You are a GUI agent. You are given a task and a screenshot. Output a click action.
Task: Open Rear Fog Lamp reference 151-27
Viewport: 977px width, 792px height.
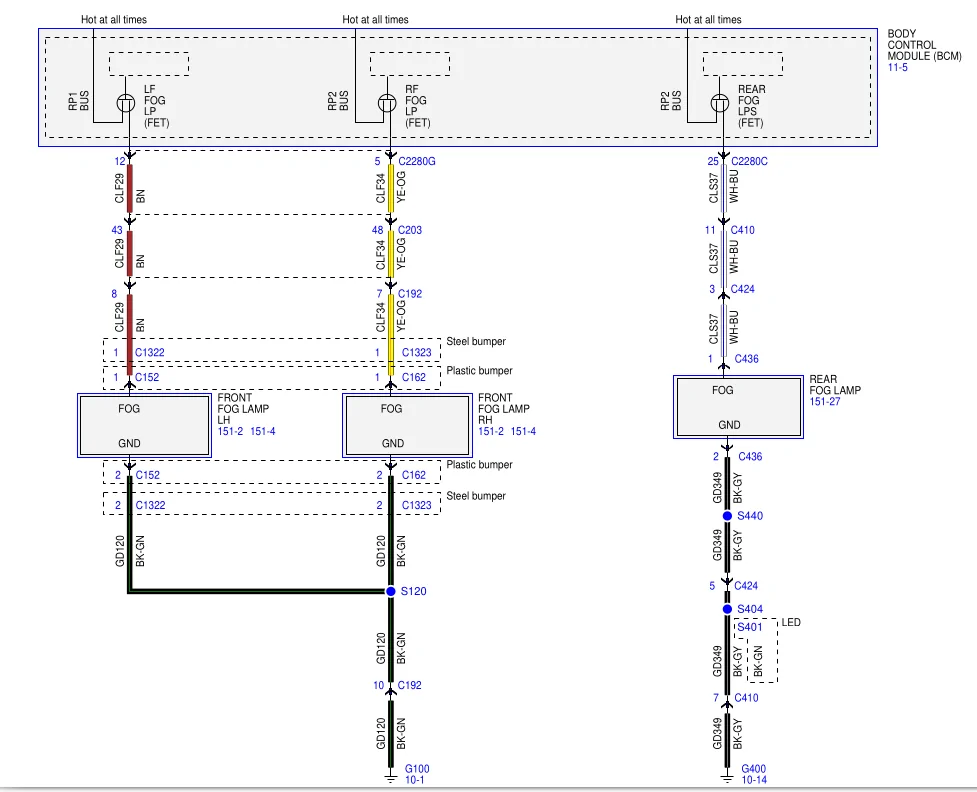(825, 402)
